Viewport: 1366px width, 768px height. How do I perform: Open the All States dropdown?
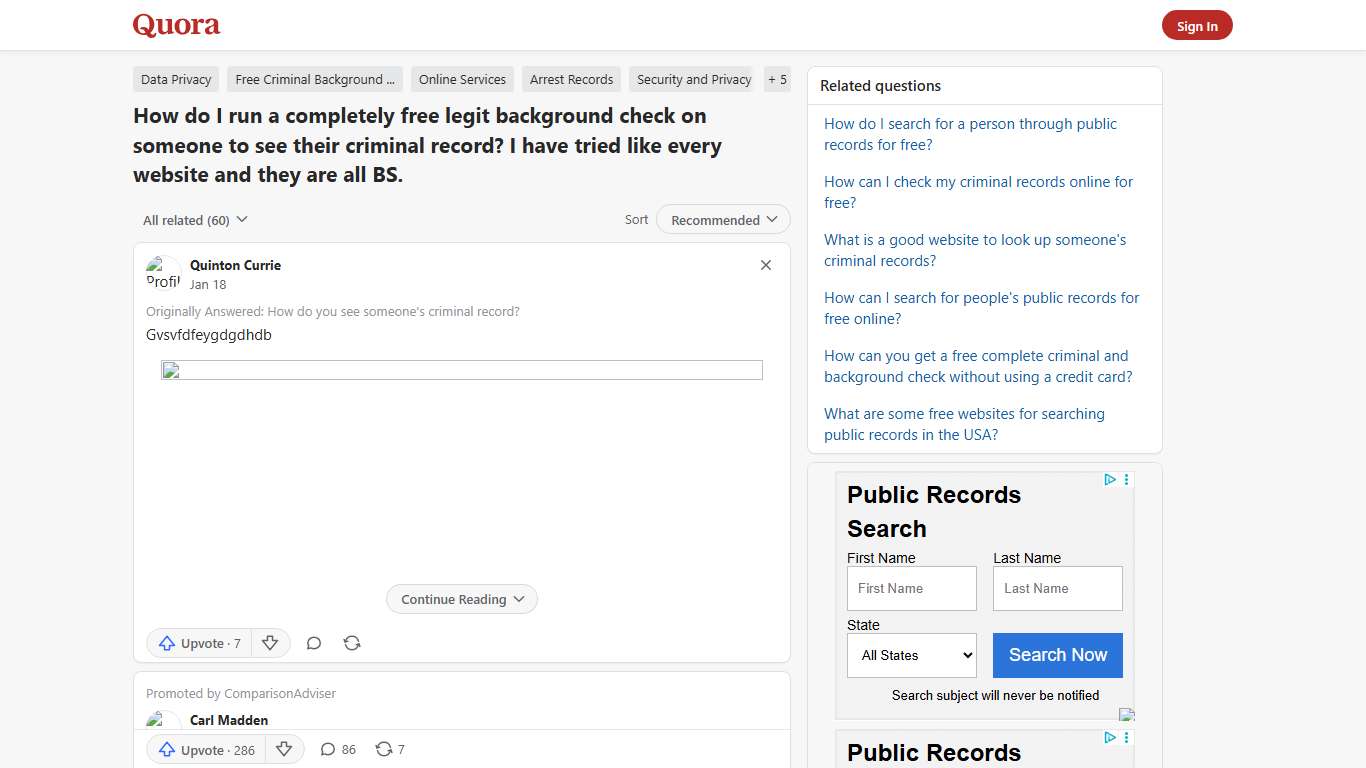pyautogui.click(x=910, y=655)
